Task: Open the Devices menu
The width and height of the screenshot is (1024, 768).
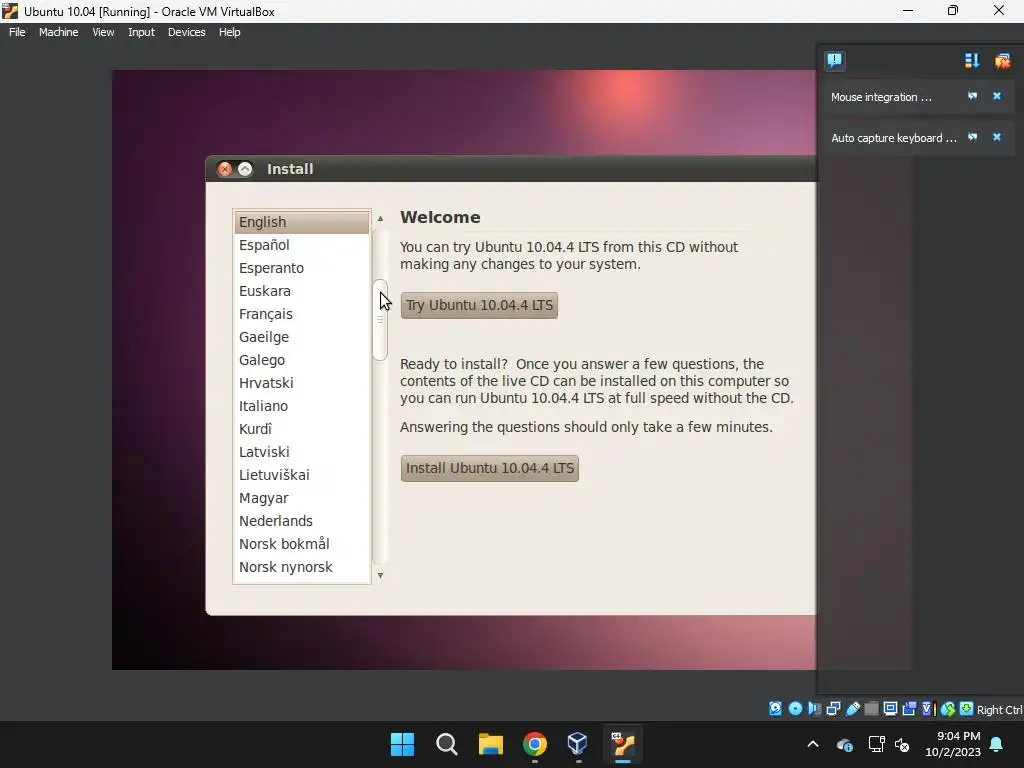Action: point(186,32)
